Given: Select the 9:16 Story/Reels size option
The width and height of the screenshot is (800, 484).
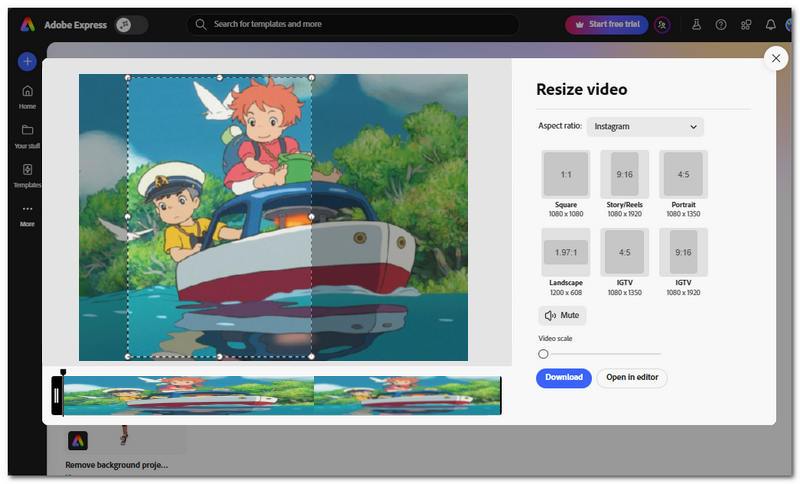Looking at the screenshot, I should coord(624,184).
